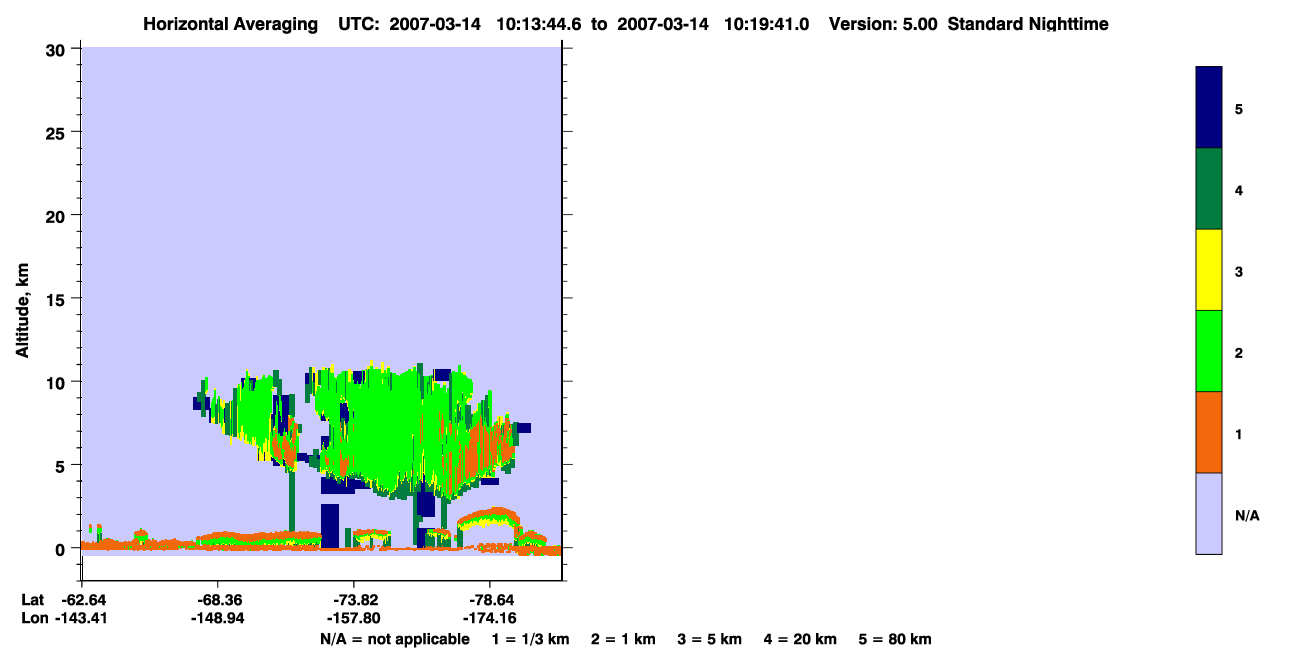Screen dimensions: 1300x667
Task: Click the color bar label 5
Action: [x=1239, y=109]
